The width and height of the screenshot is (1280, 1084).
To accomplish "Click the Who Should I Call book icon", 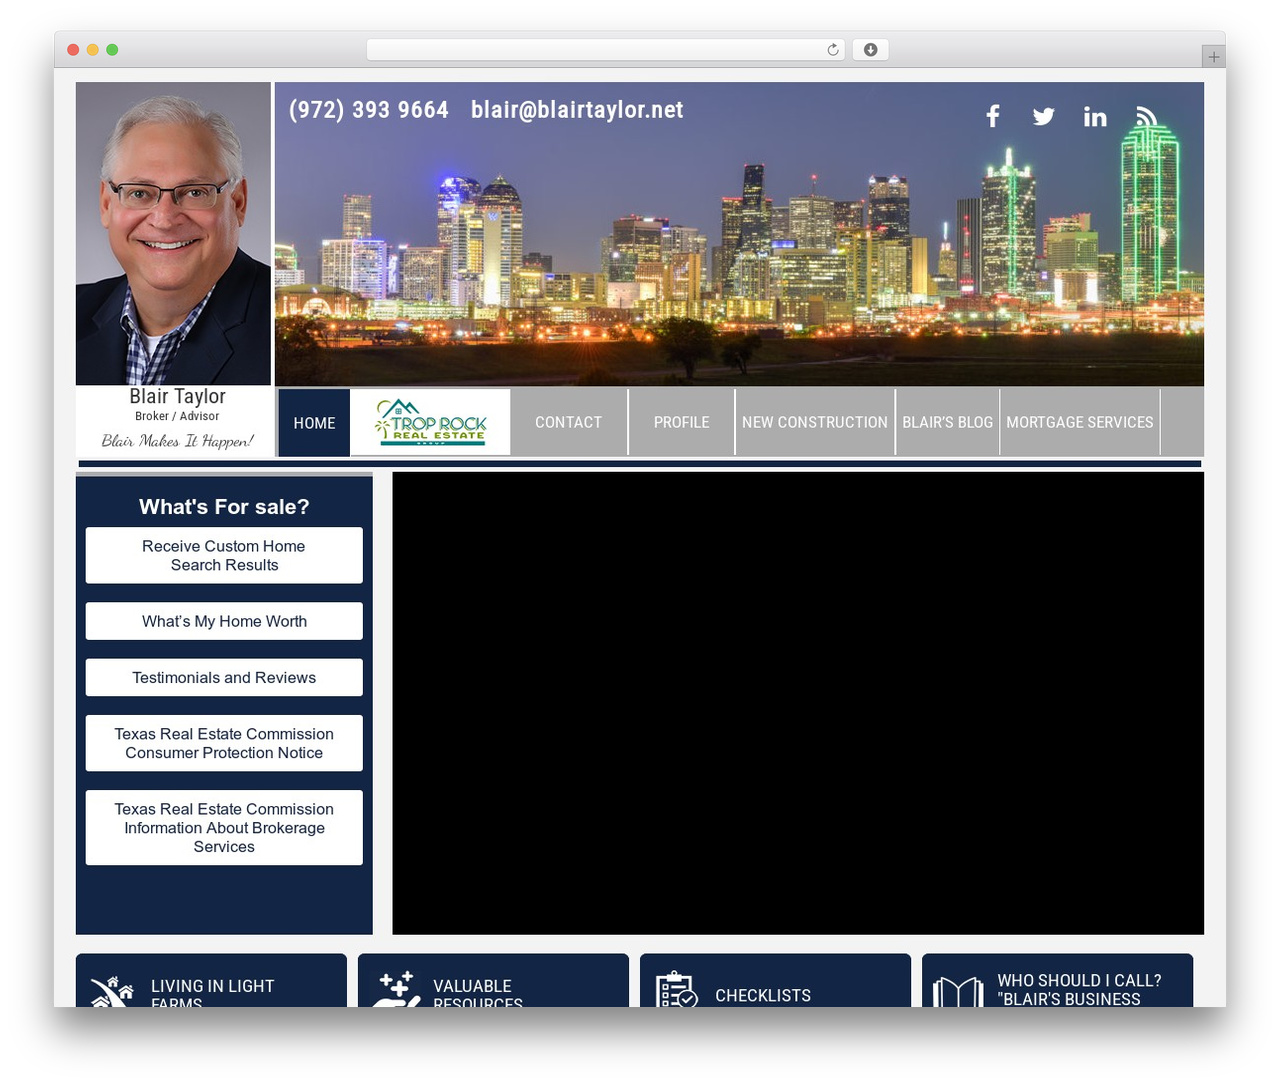I will coord(958,991).
